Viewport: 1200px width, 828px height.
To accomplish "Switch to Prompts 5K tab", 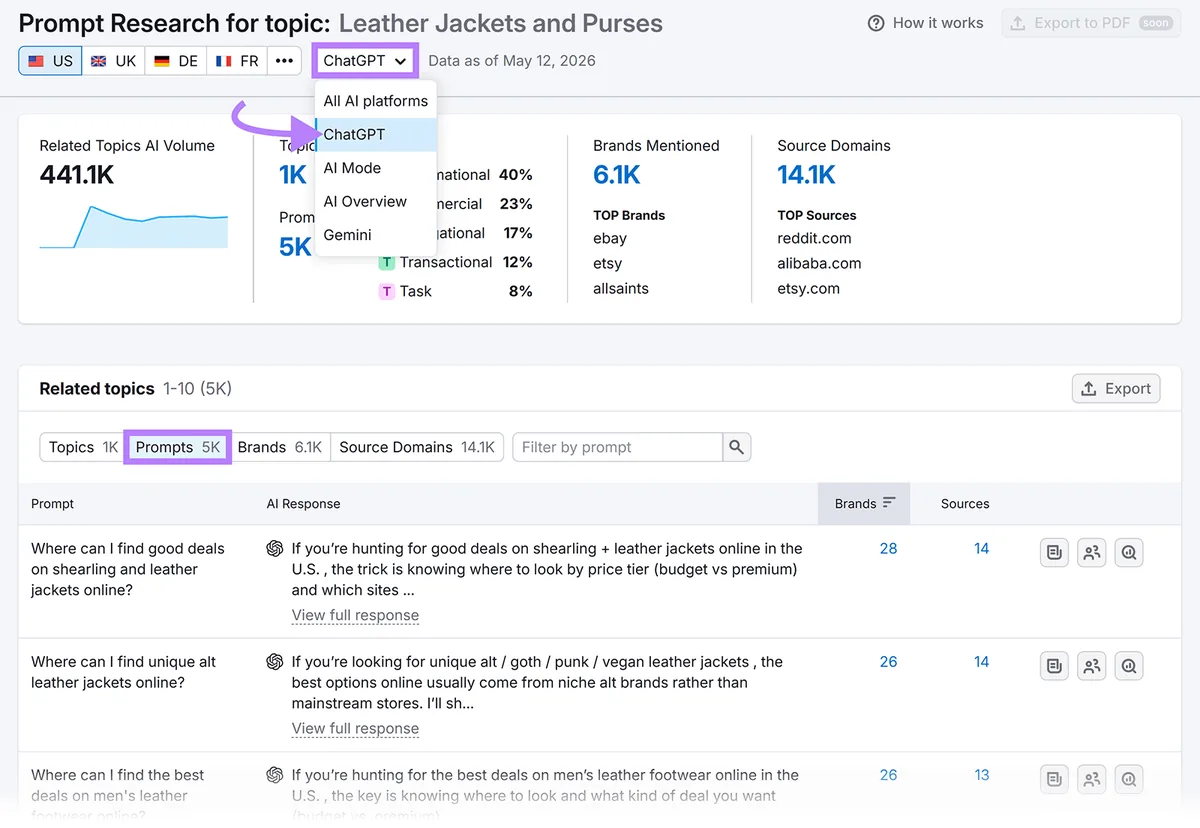I will [x=177, y=447].
